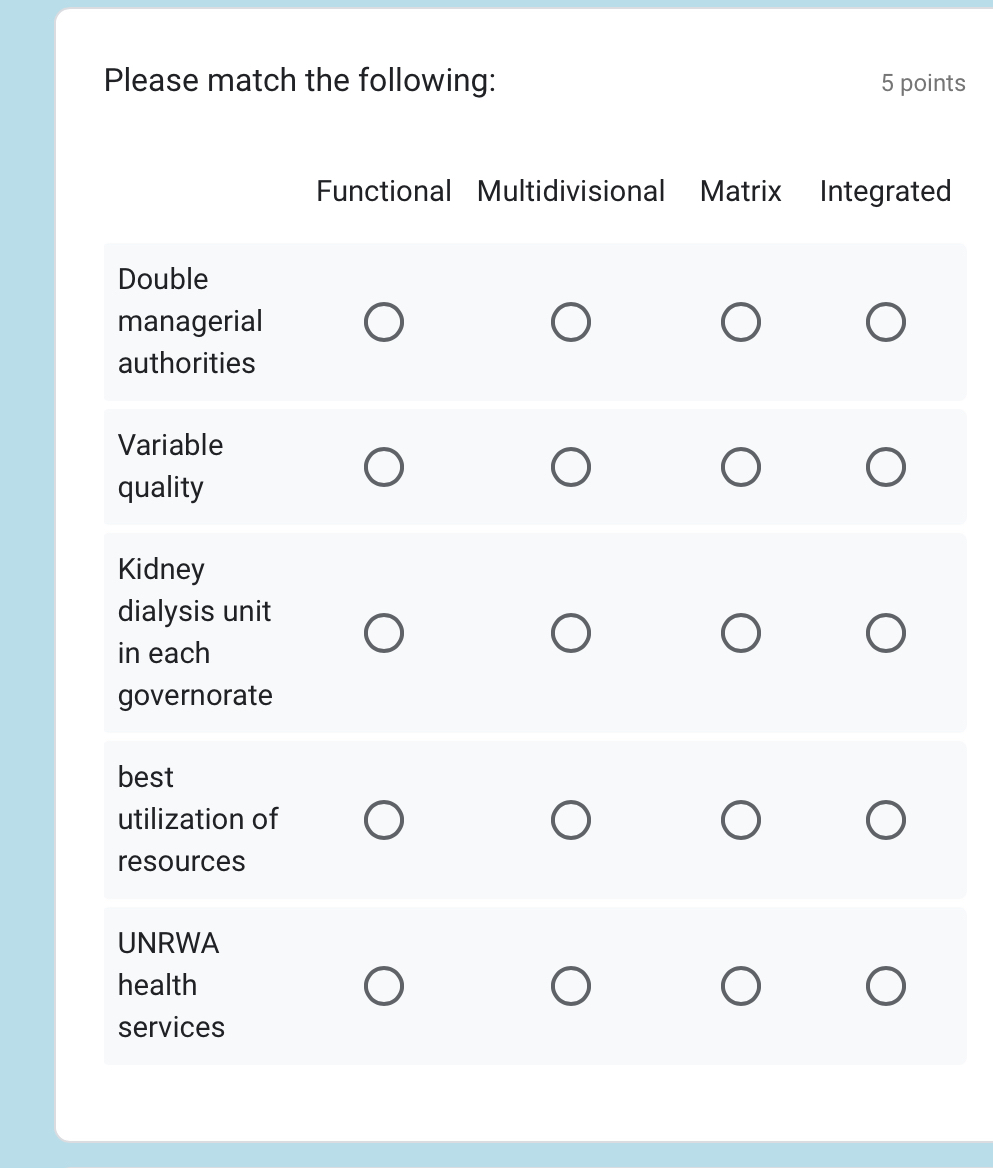The width and height of the screenshot is (993, 1168).
Task: Select Integrated for Variable quality
Action: 885,466
